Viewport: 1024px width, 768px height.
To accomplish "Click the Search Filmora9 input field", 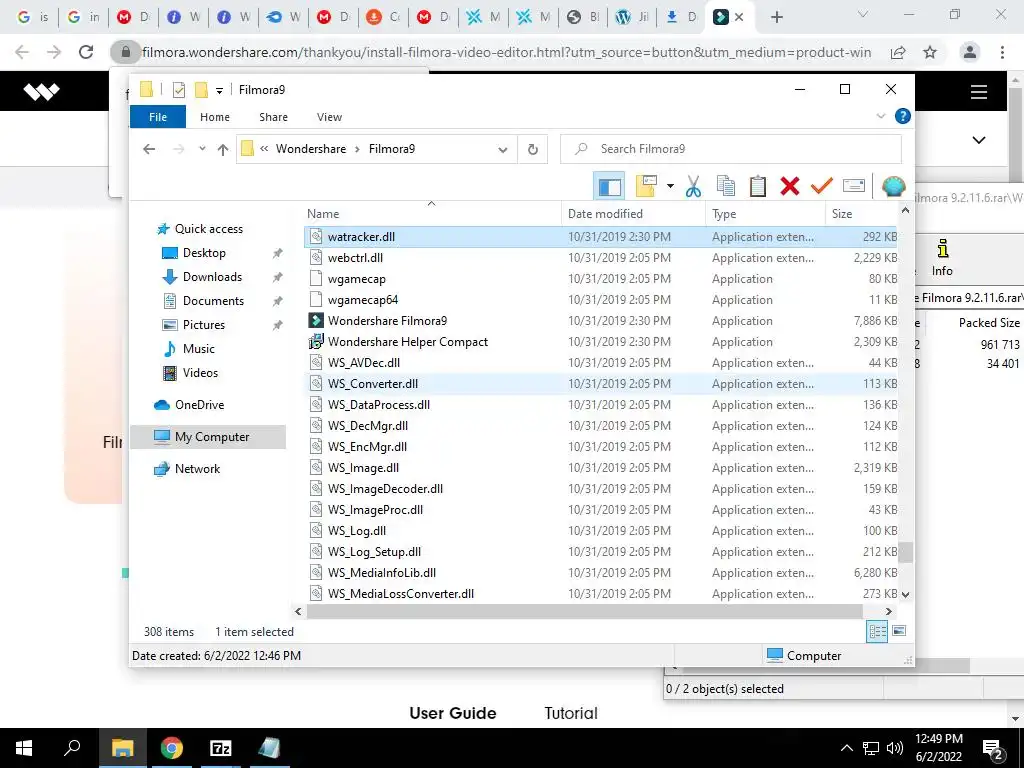I will click(731, 149).
